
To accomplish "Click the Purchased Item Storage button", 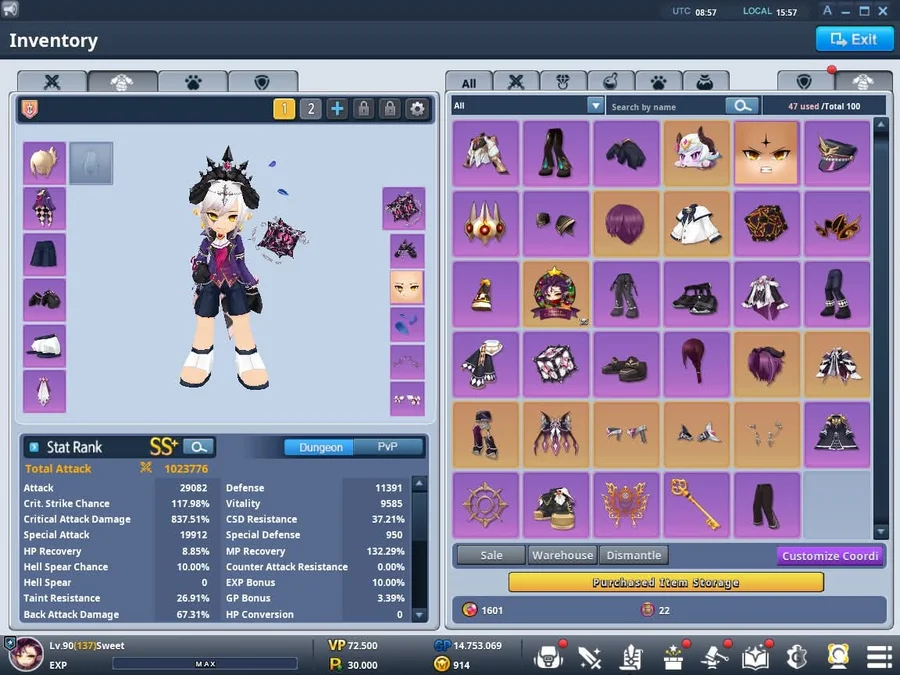I will 665,582.
